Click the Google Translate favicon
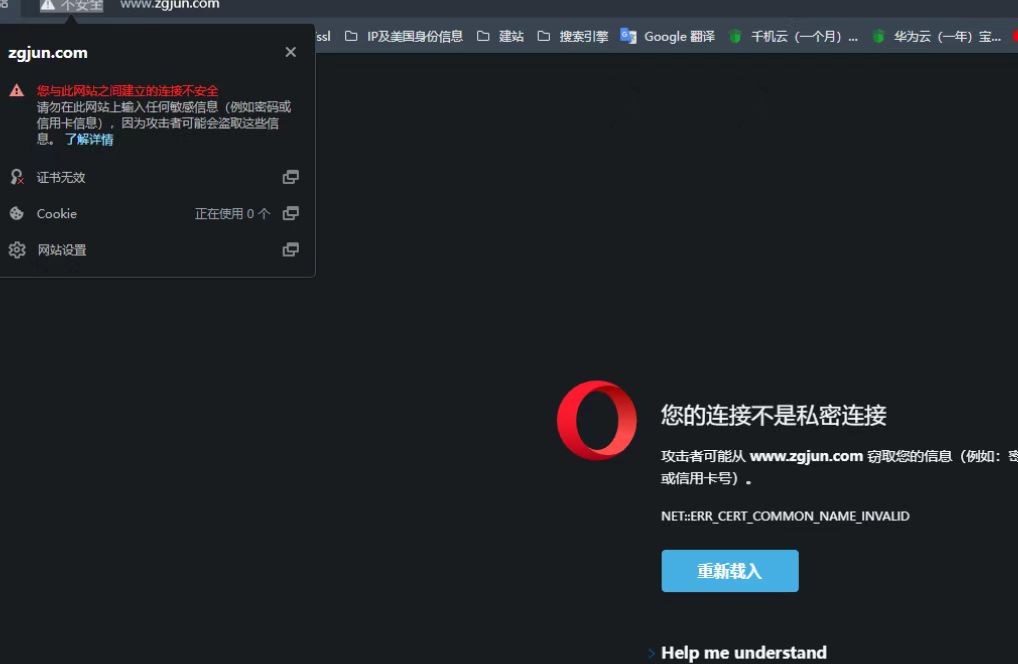 (x=628, y=36)
